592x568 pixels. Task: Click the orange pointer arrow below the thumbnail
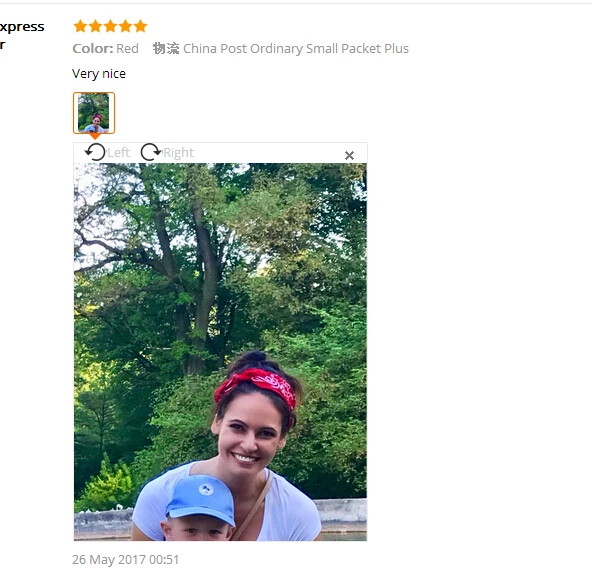click(94, 136)
